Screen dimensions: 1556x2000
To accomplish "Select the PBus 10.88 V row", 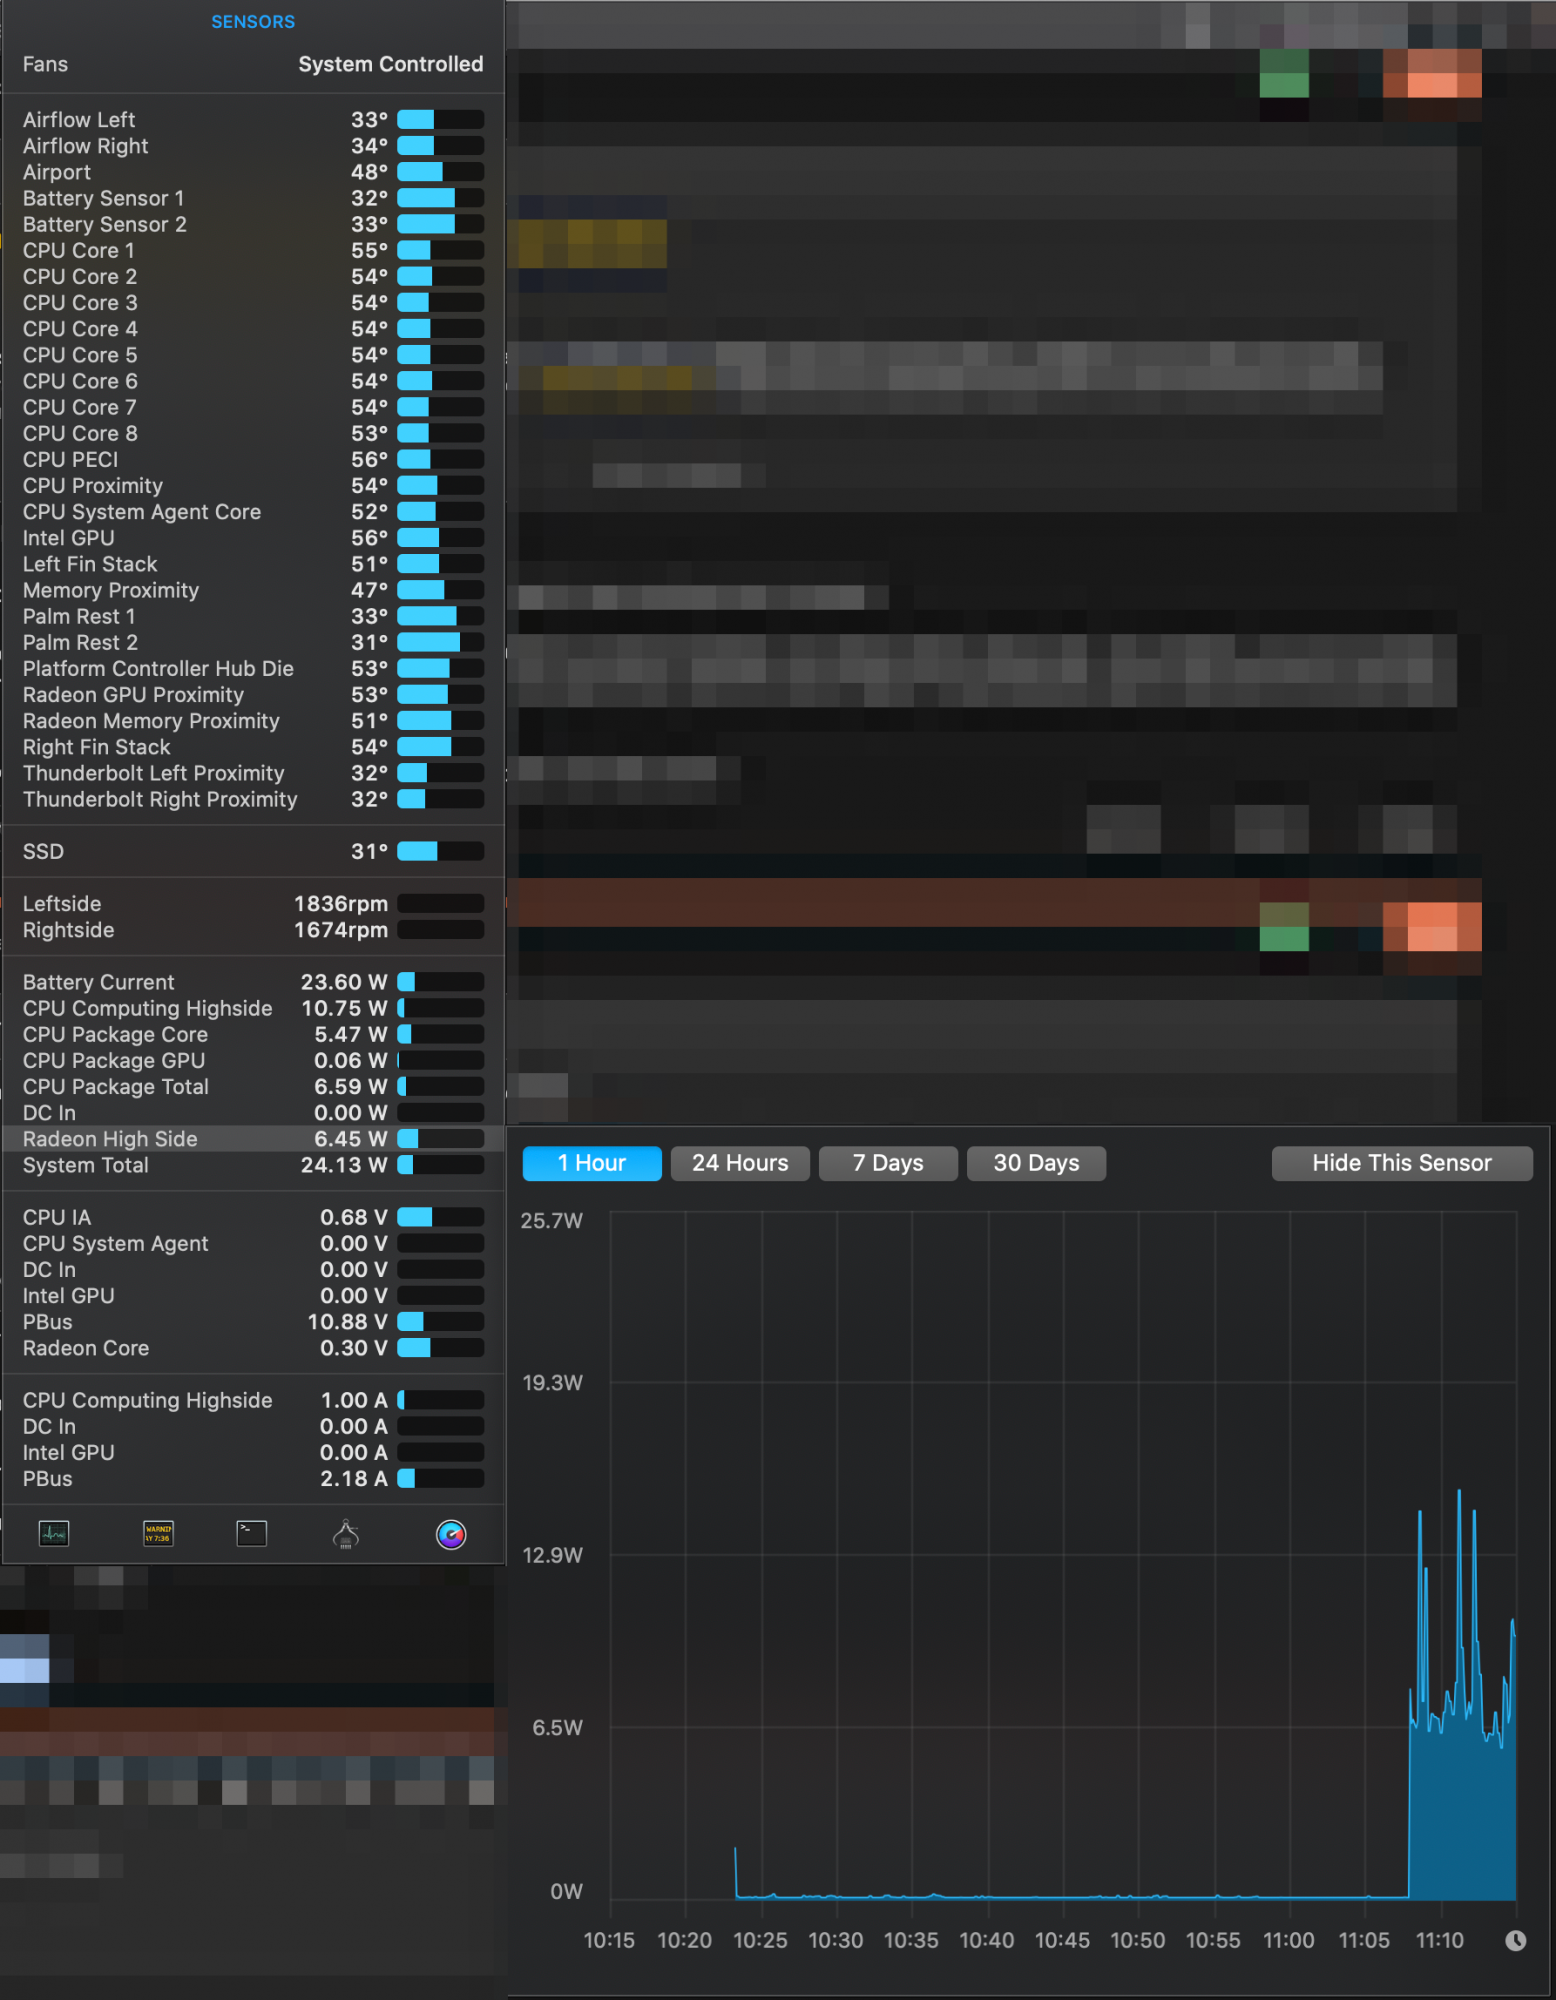I will pyautogui.click(x=253, y=1321).
